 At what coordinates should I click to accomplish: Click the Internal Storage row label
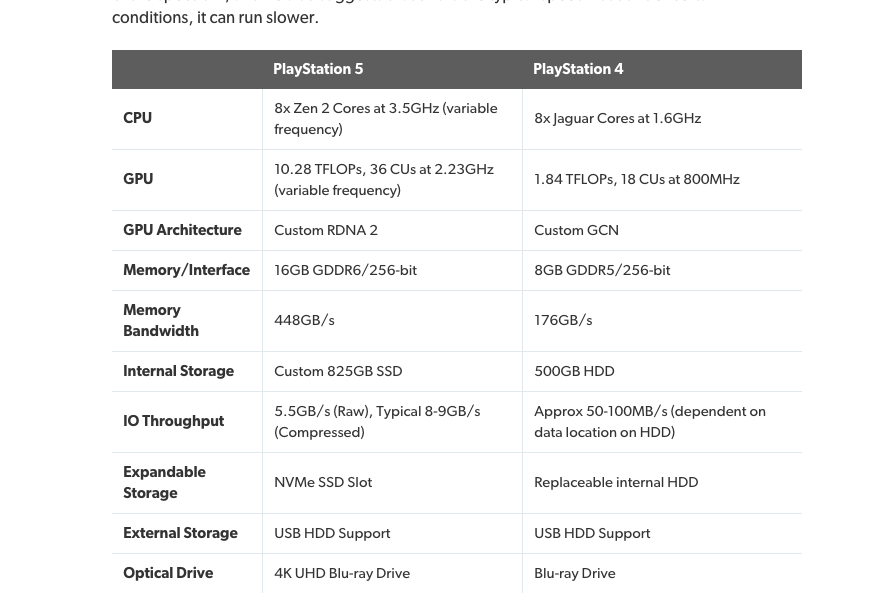pos(178,371)
